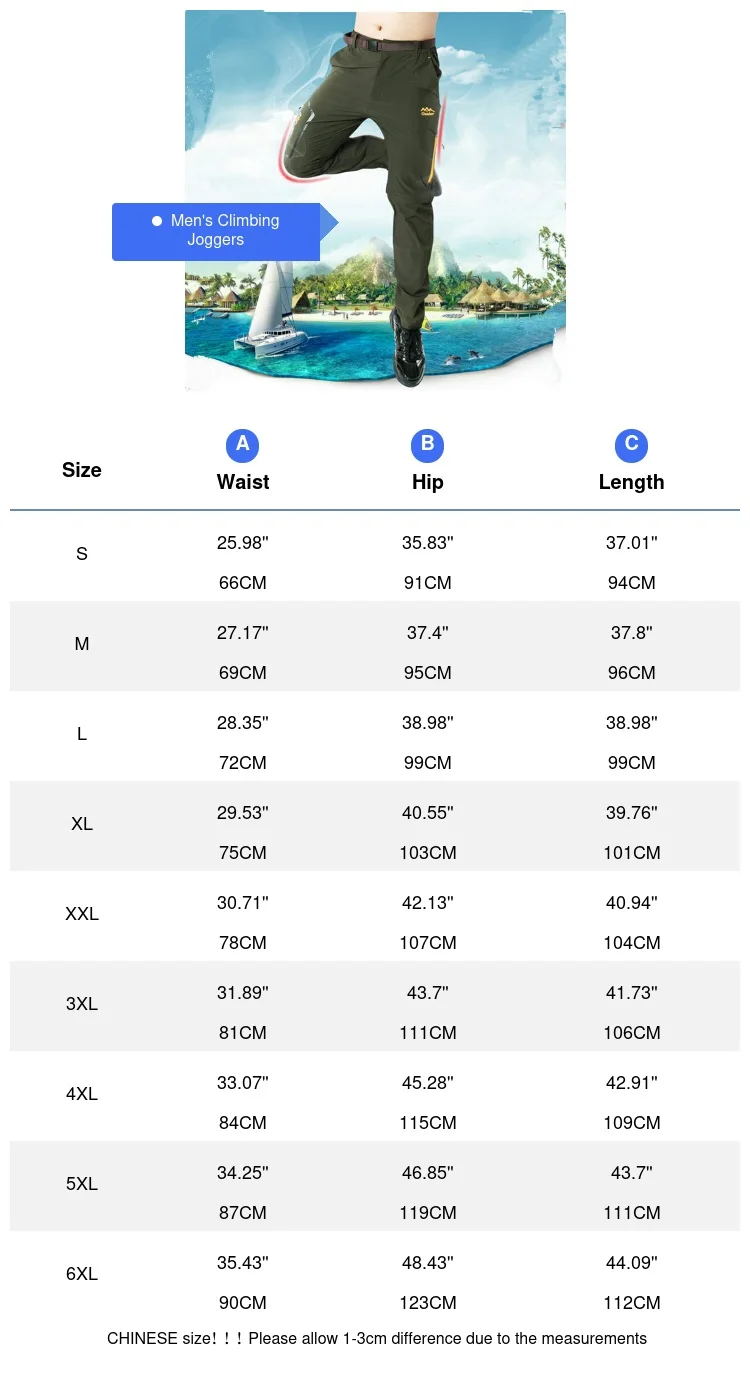Click the black hiking shoe in the photo
The width and height of the screenshot is (750, 1400).
click(x=412, y=352)
